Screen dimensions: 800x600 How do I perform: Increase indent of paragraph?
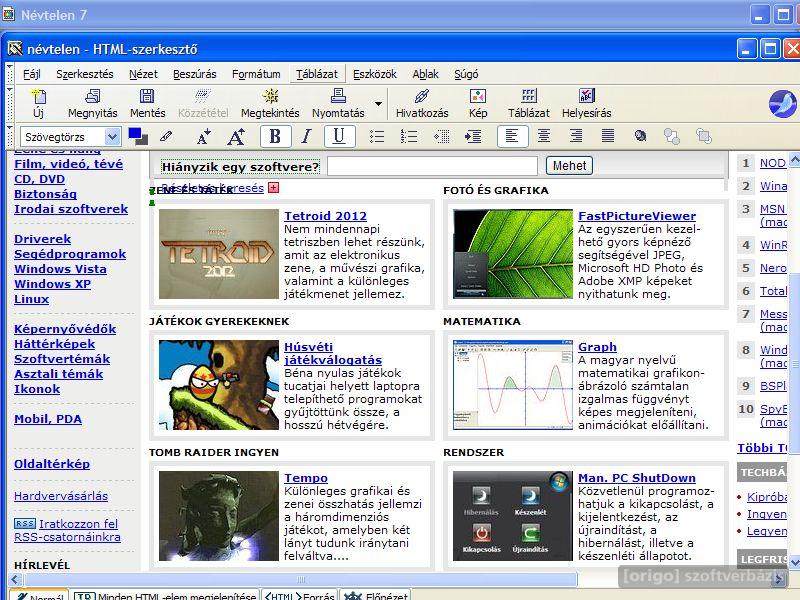click(473, 136)
